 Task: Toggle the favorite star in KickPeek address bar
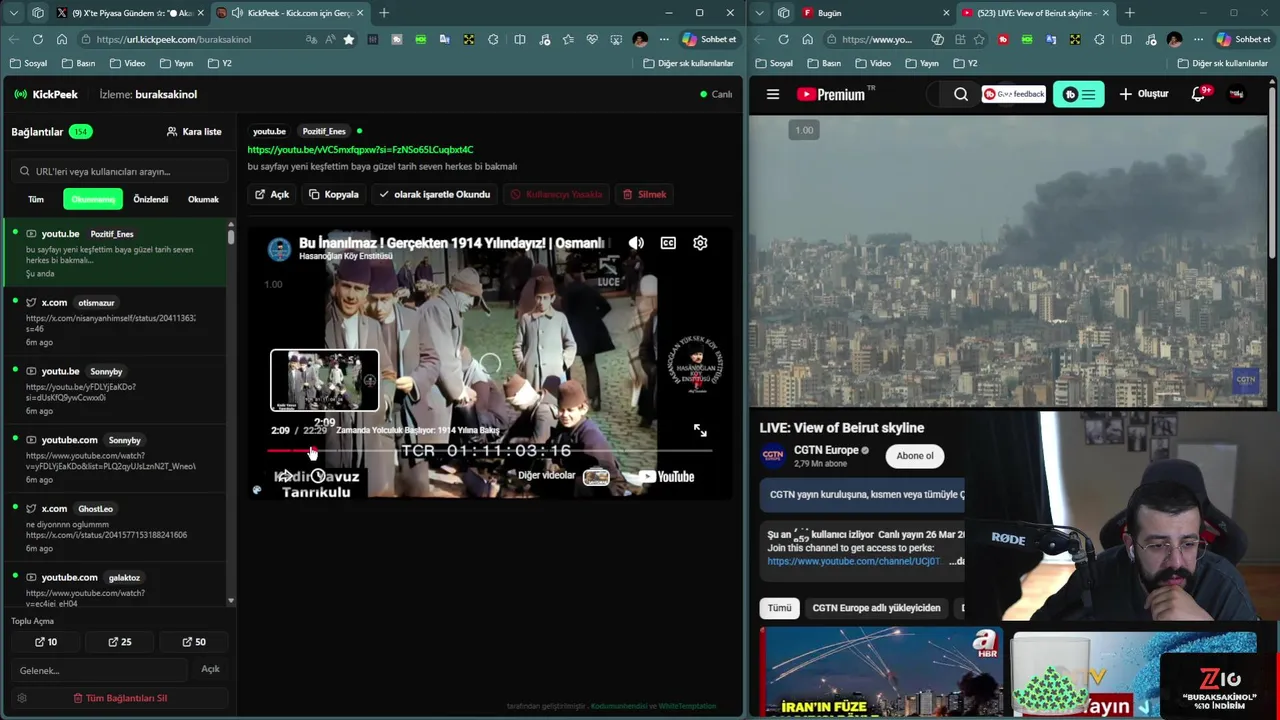click(x=348, y=39)
